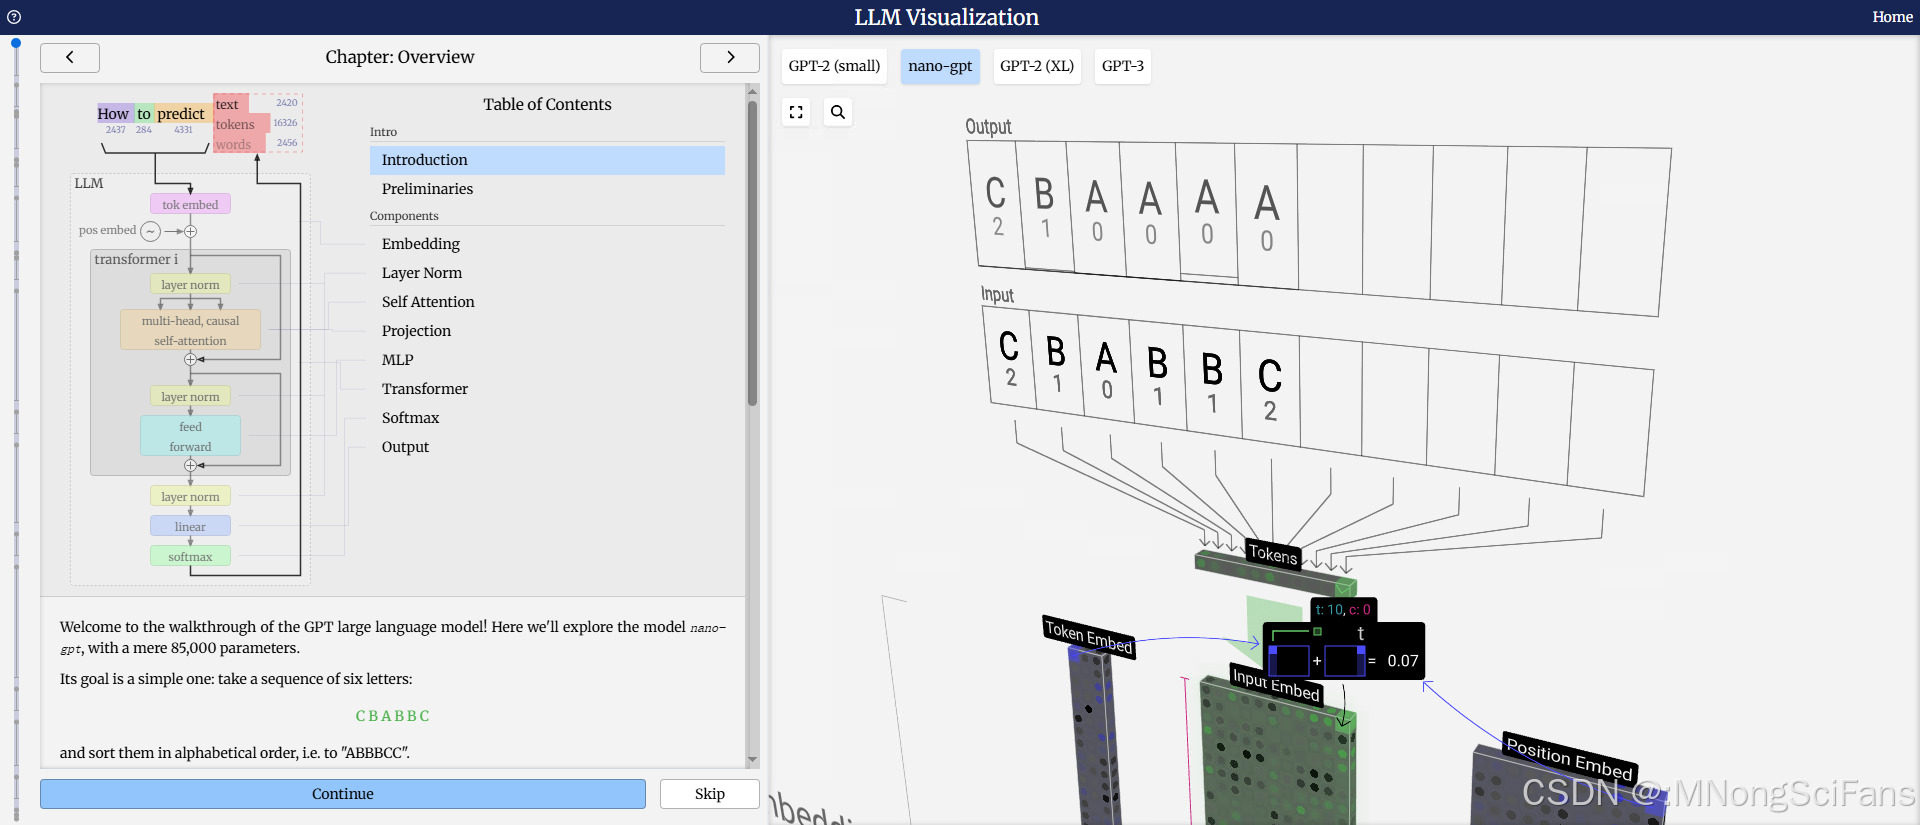This screenshot has height=825, width=1920.
Task: Select the nano-gpt model
Action: (940, 66)
